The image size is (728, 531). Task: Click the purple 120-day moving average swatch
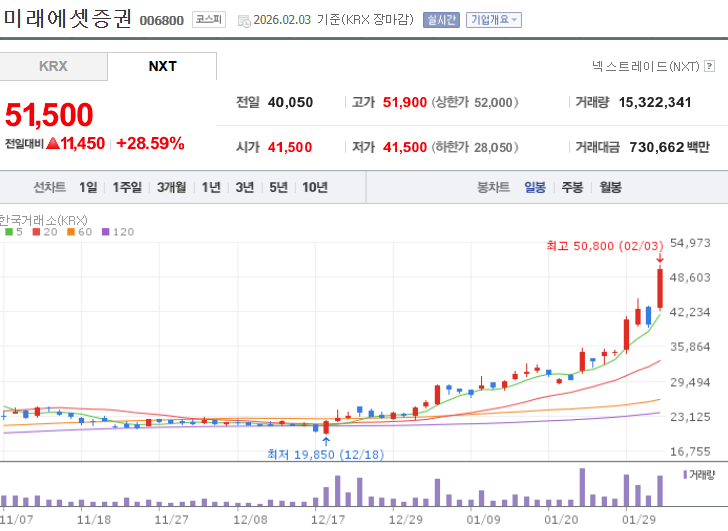[x=105, y=232]
